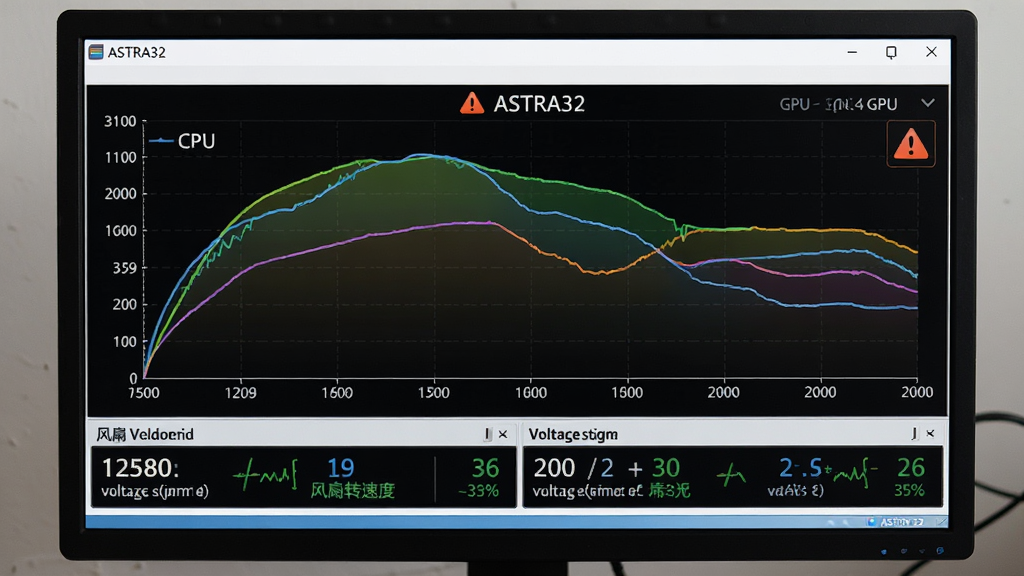Minimize the ASTRA32 window
Screen dimensions: 1024x576
pyautogui.click(x=852, y=52)
